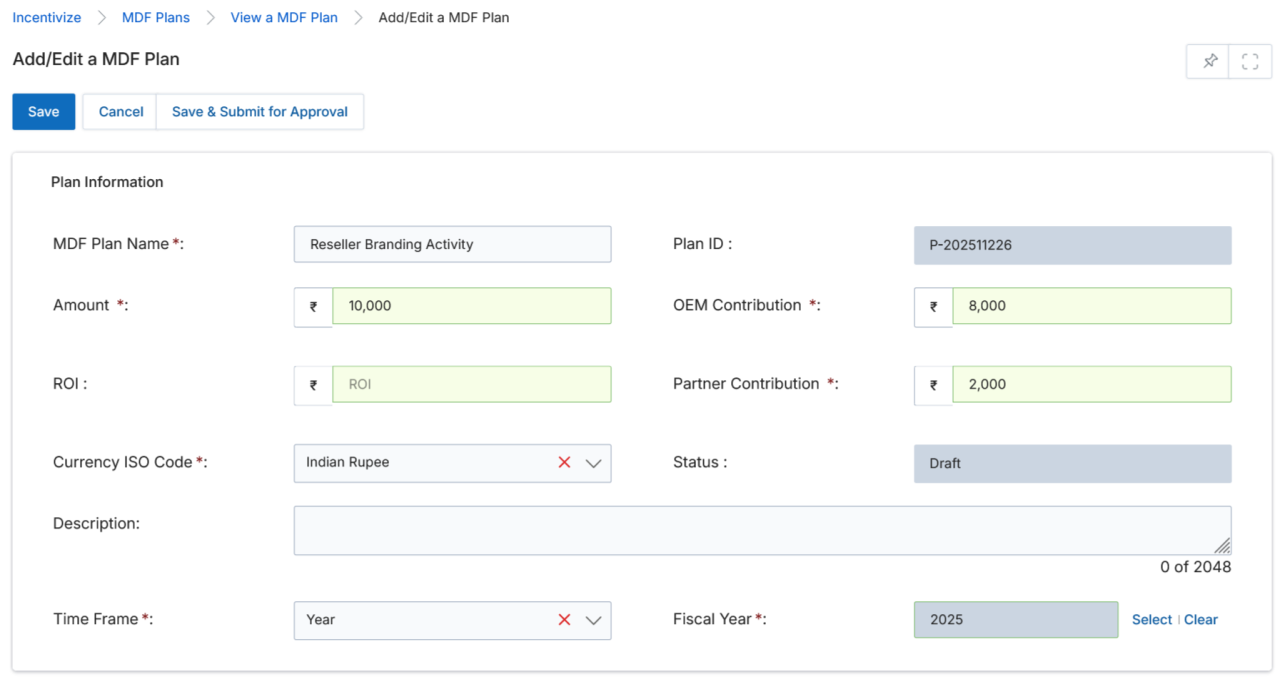Viewport: 1280px width, 679px height.
Task: Edit Partner Contribution value 2,000
Action: [1091, 384]
